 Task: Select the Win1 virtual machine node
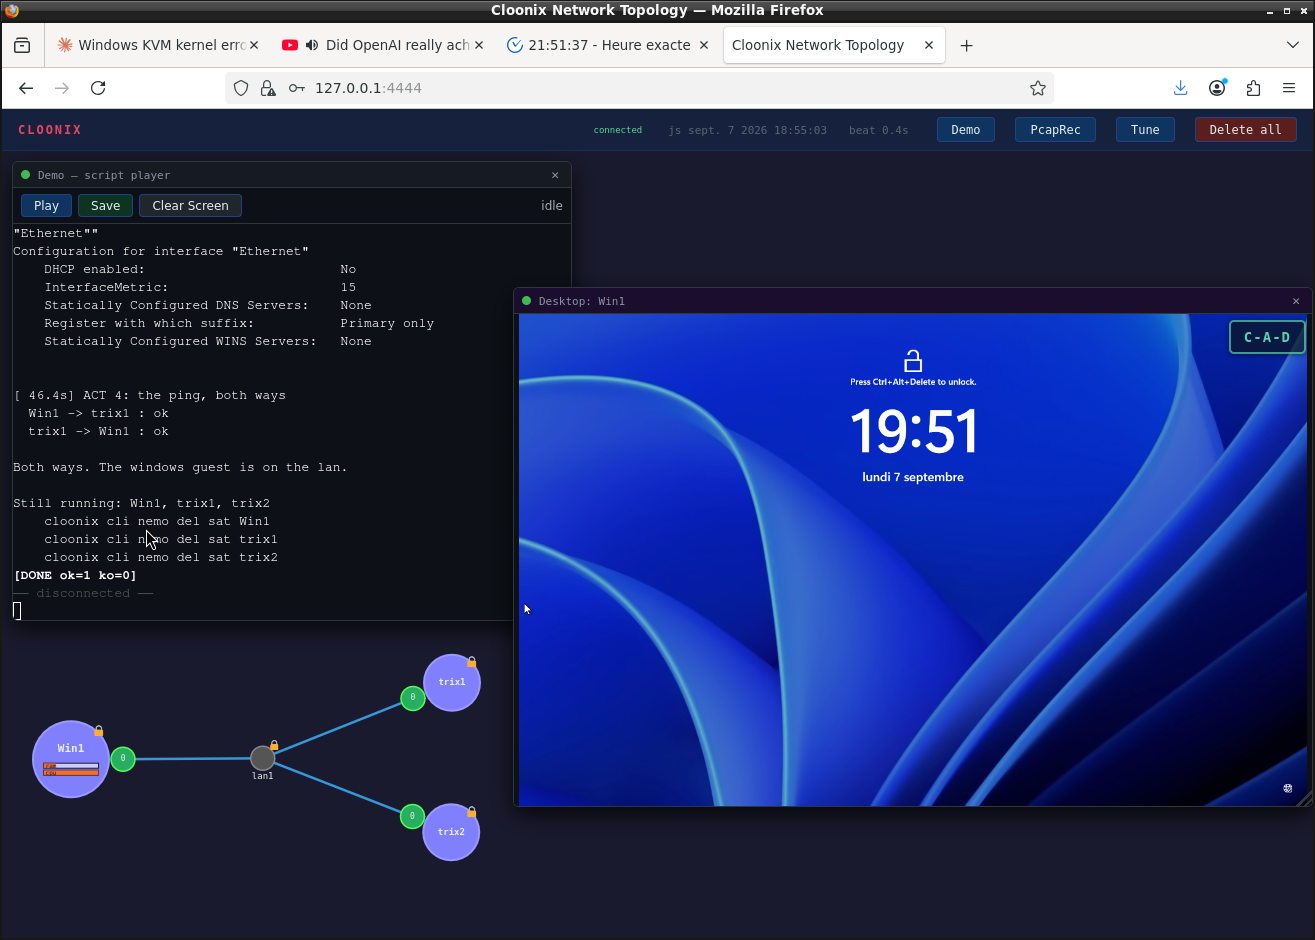click(x=70, y=759)
